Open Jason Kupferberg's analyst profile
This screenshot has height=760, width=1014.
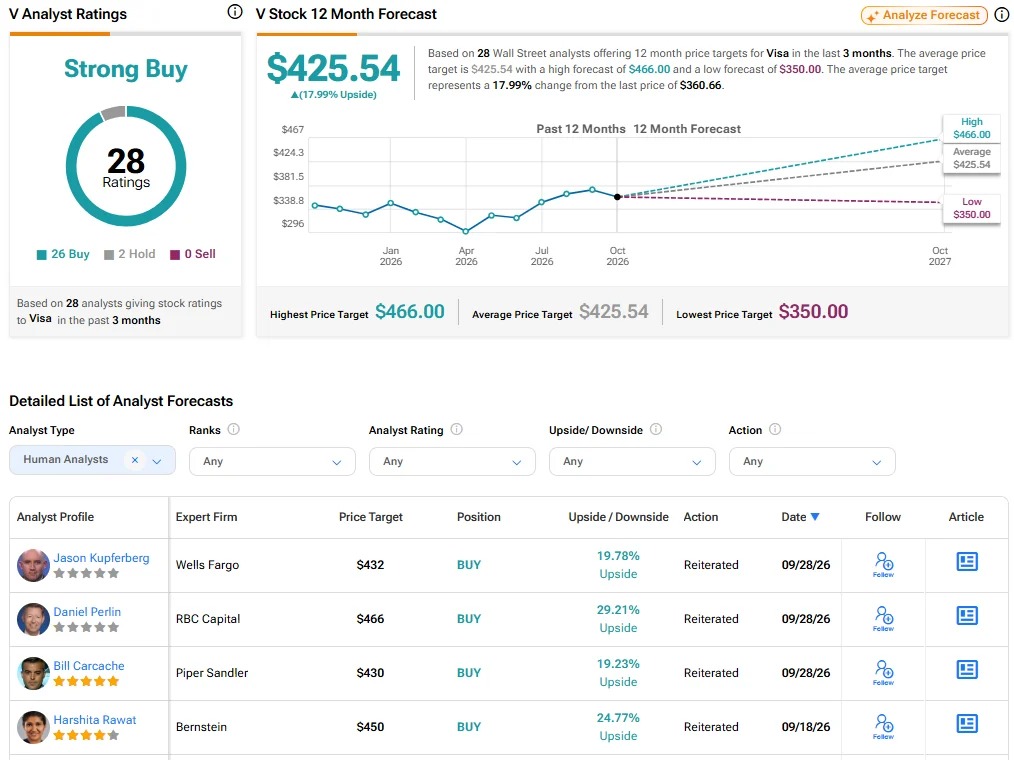point(102,558)
